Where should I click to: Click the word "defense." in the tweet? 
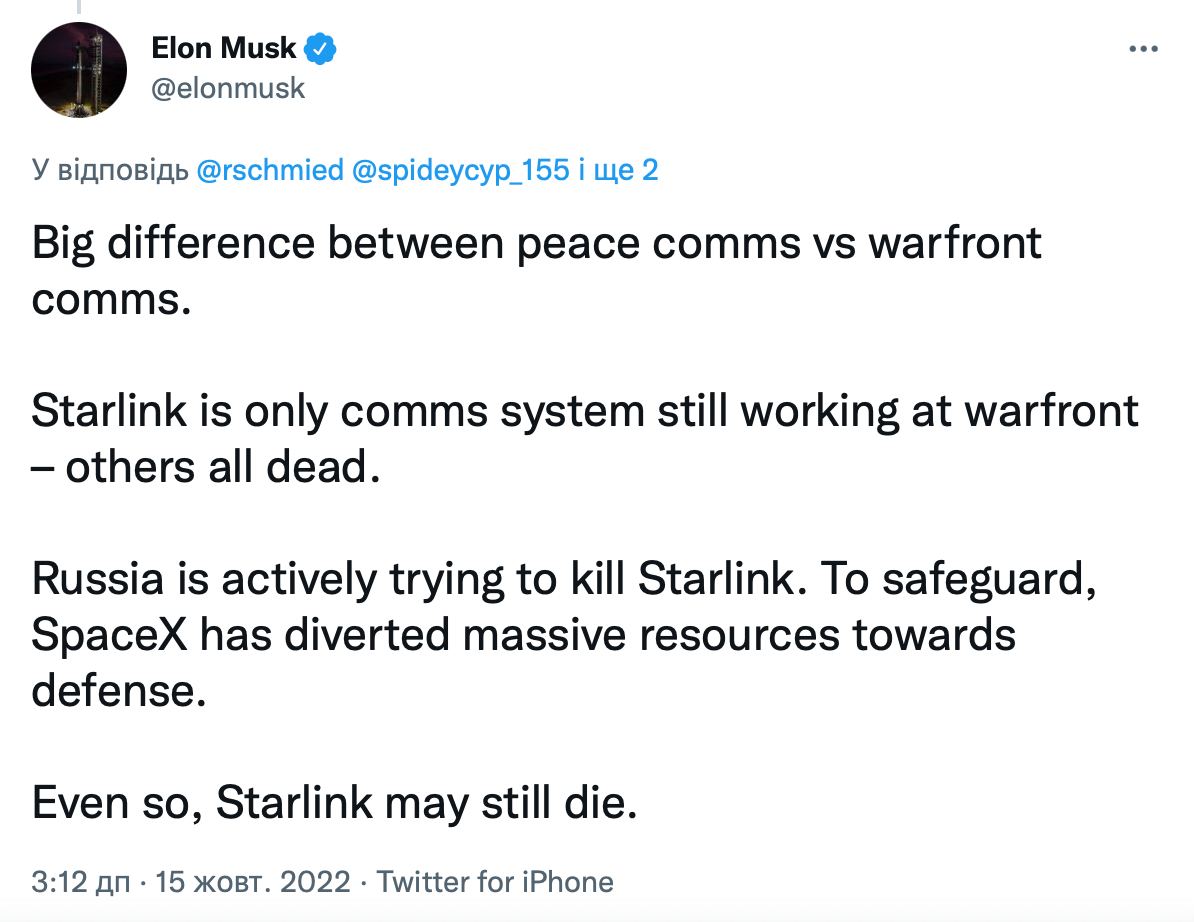tap(118, 690)
